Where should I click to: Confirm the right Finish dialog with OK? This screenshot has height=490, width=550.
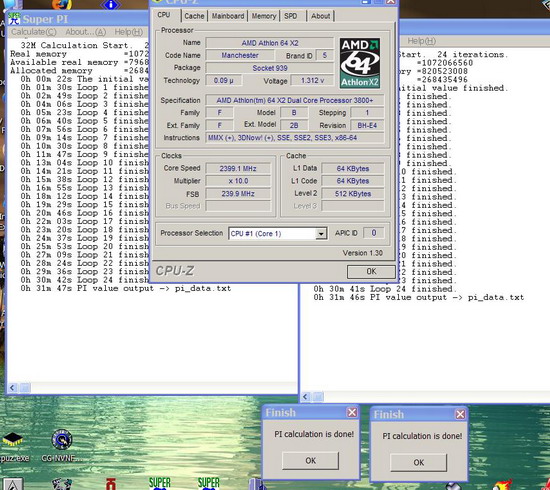418,463
